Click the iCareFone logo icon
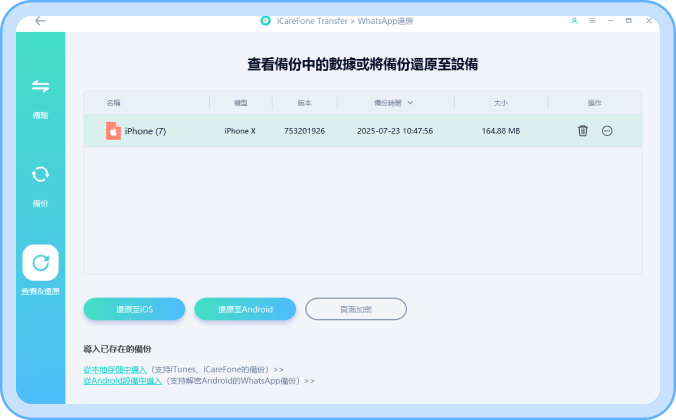The width and height of the screenshot is (676, 420). [266, 20]
